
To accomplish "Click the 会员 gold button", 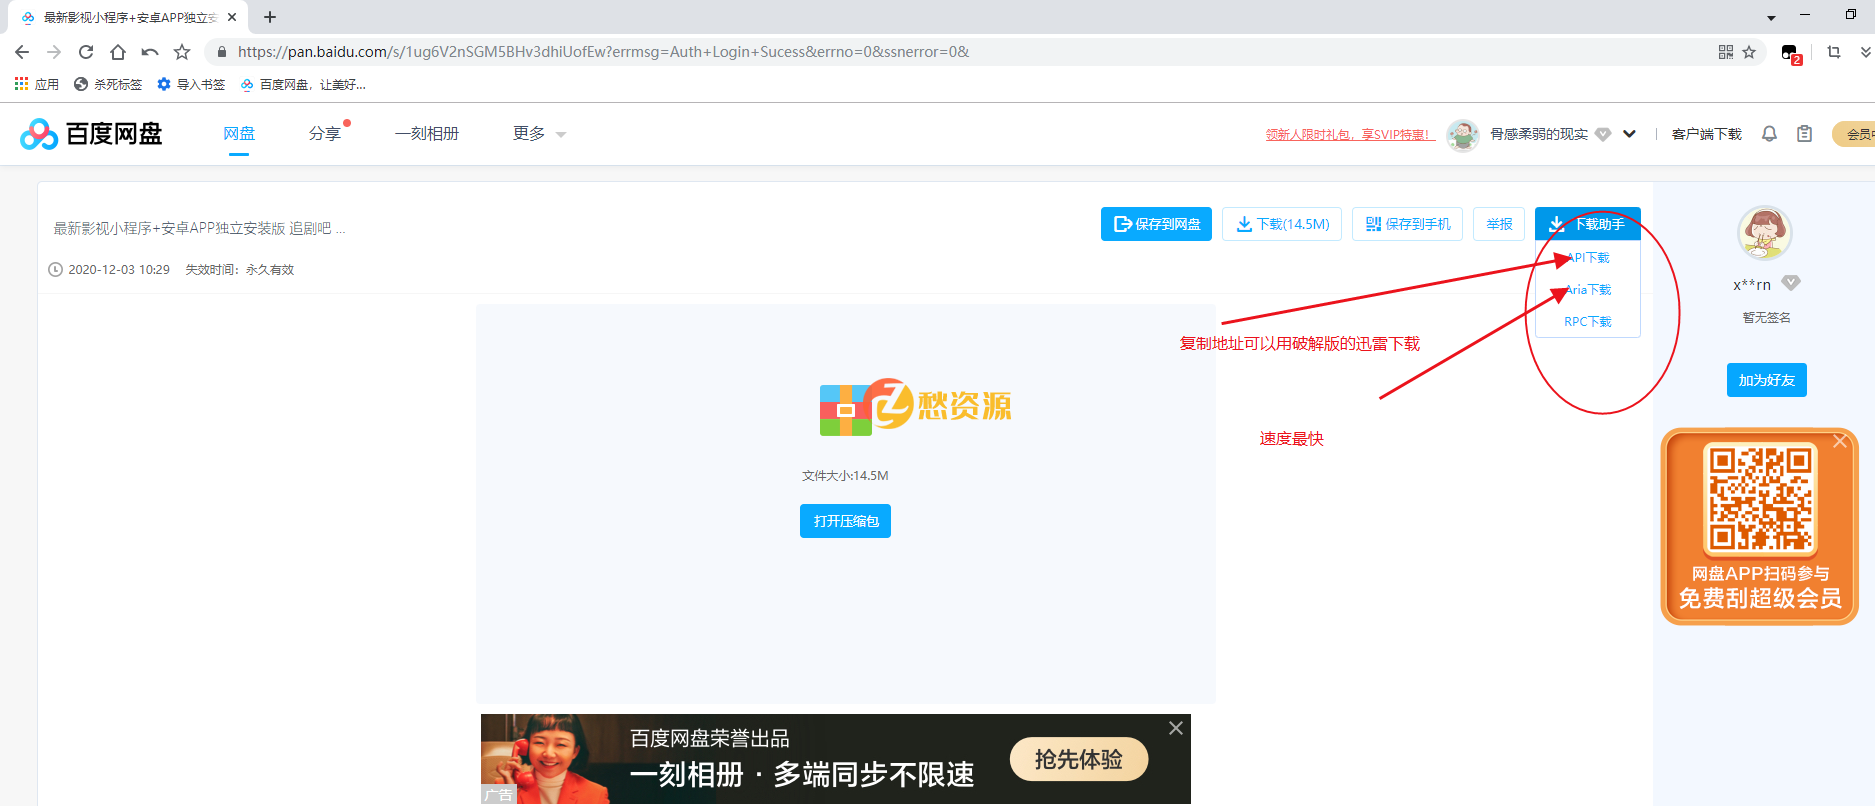I will 1854,134.
